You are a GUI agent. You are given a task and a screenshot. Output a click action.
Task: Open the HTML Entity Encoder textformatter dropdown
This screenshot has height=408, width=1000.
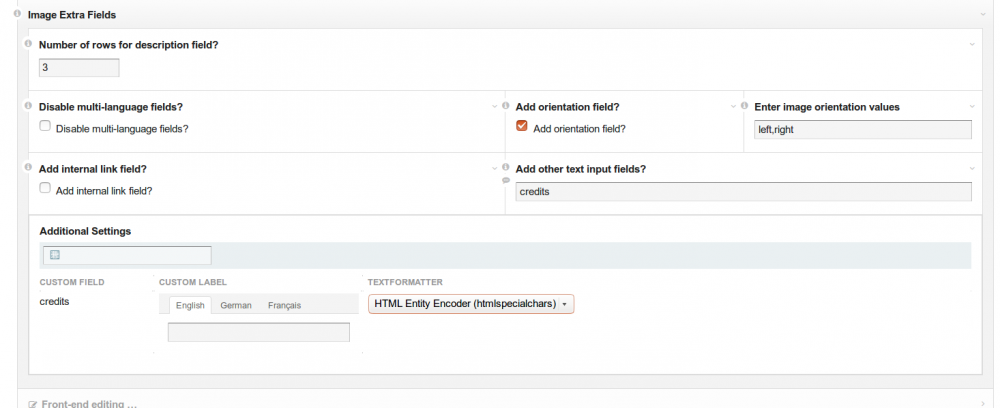(x=471, y=304)
